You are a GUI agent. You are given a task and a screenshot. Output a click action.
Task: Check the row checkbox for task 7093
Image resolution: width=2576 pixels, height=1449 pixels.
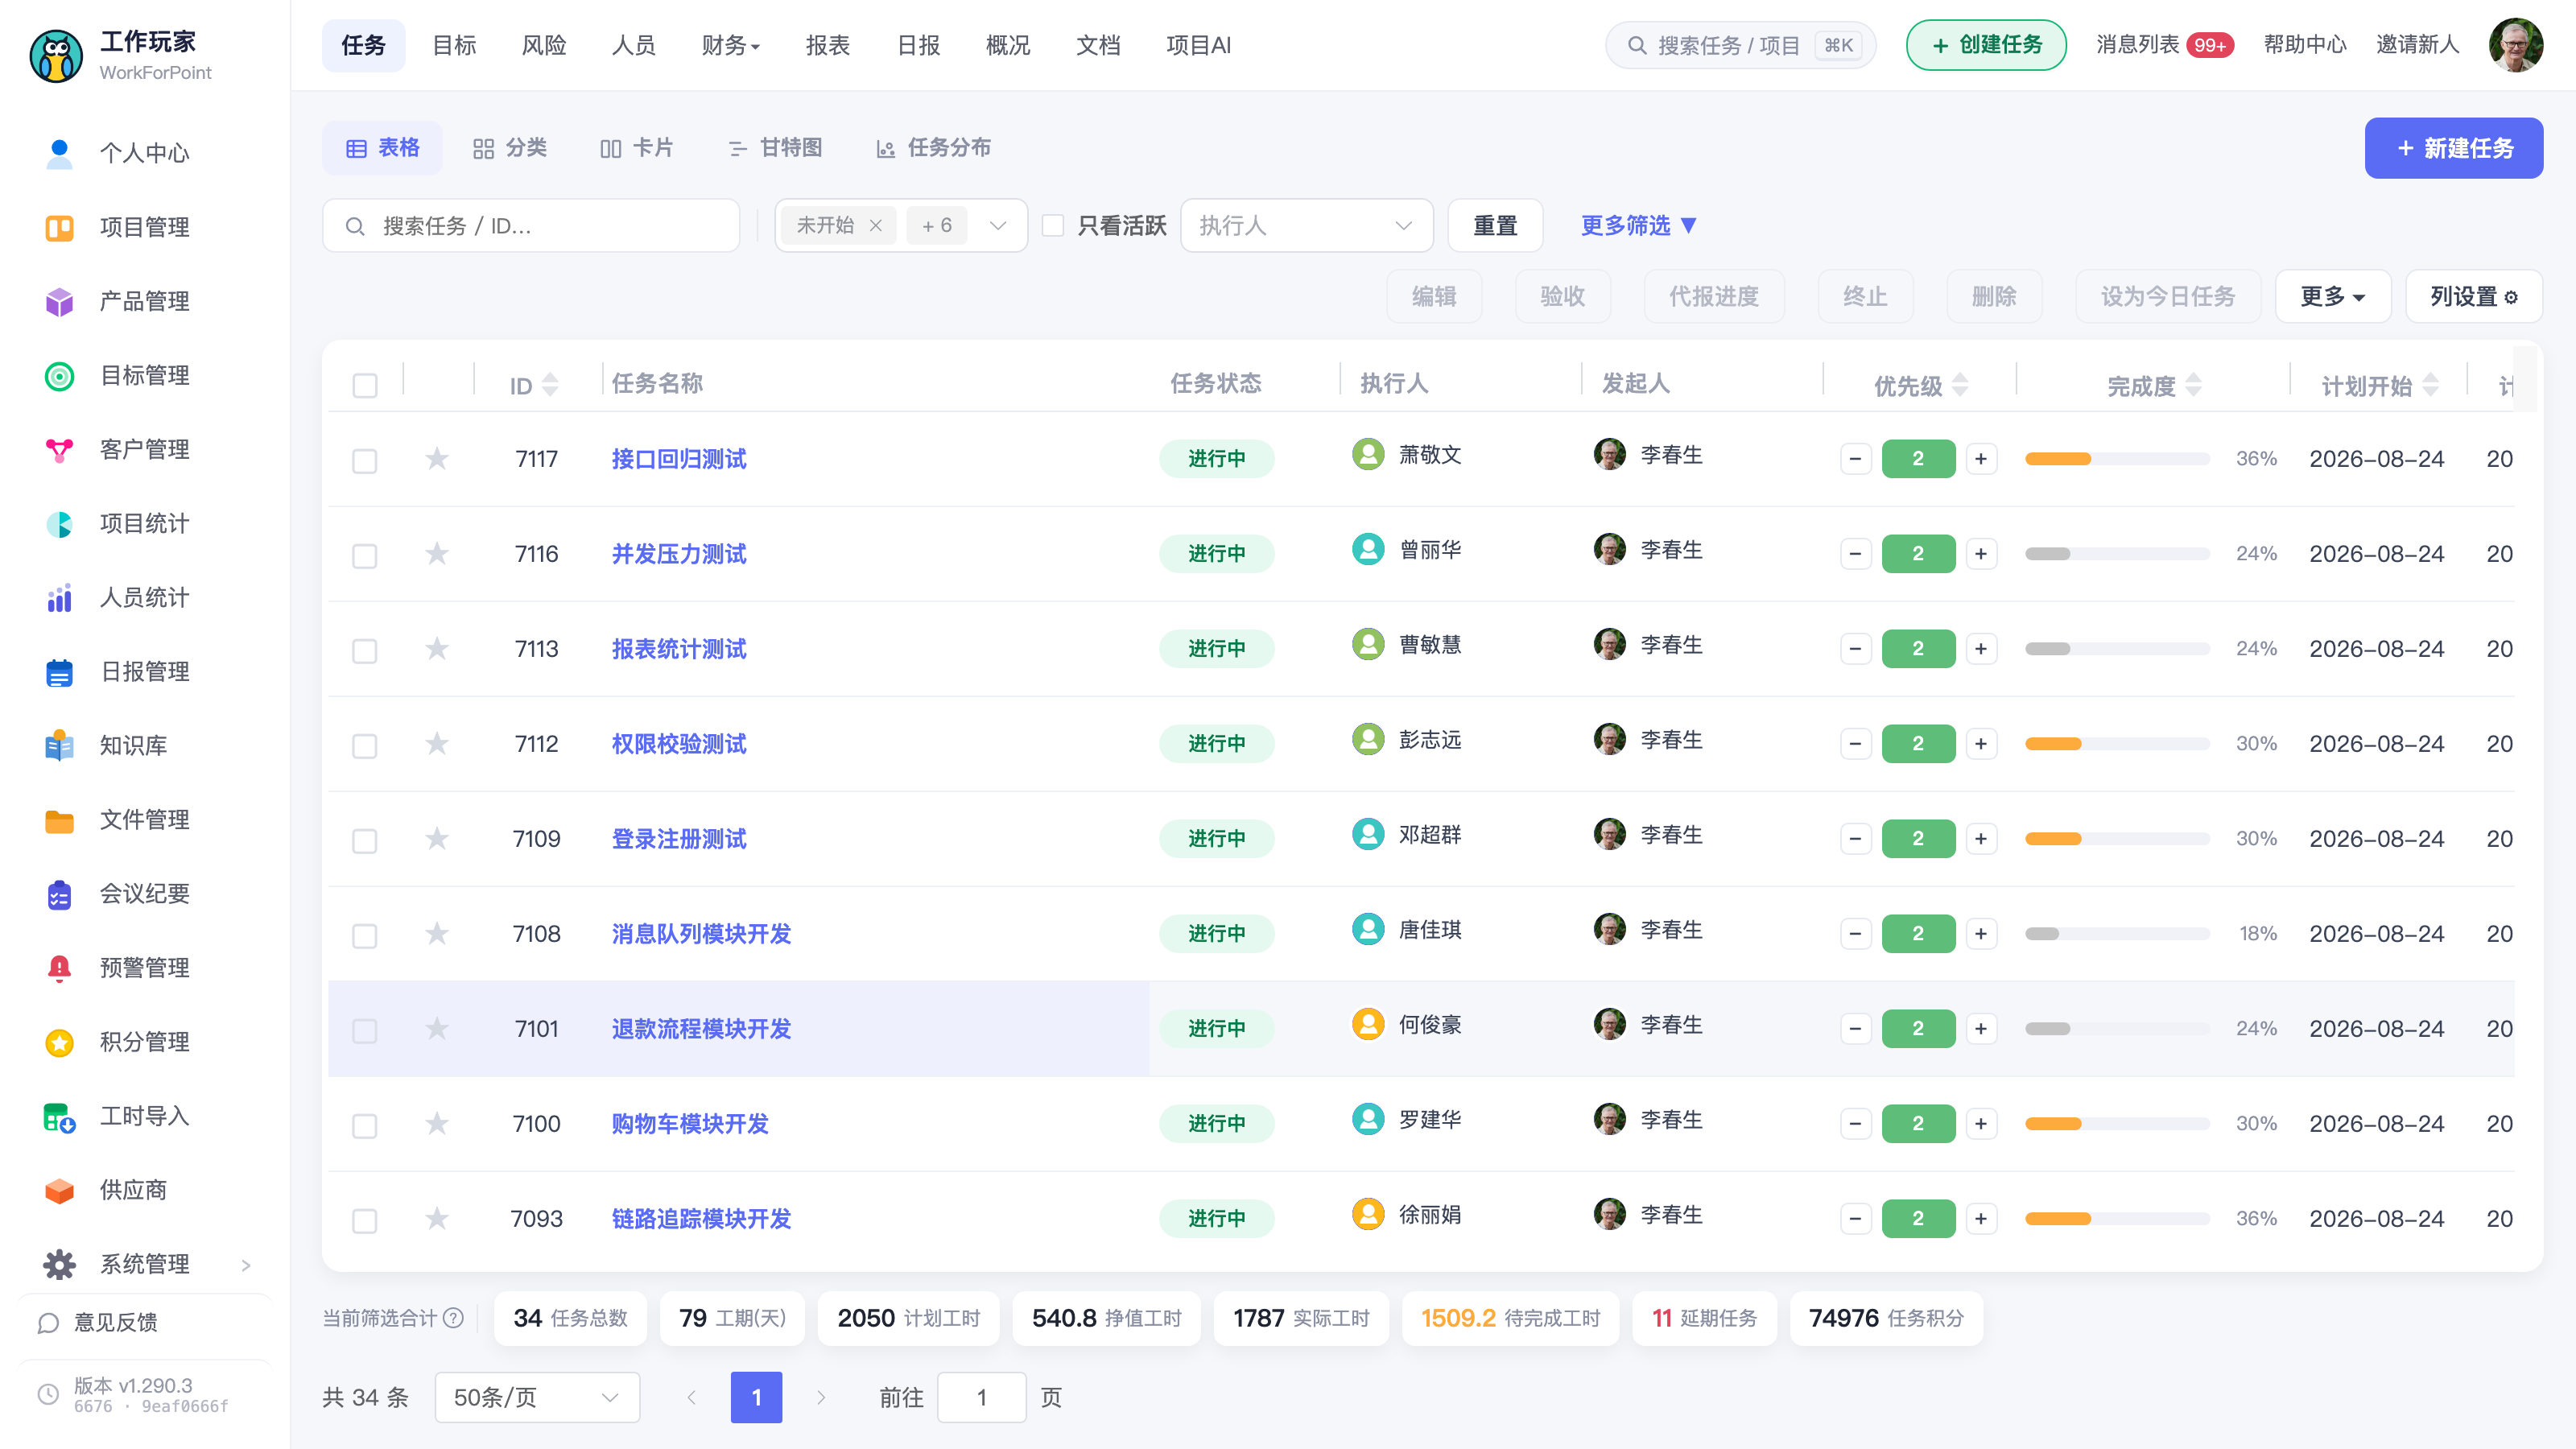click(x=365, y=1220)
